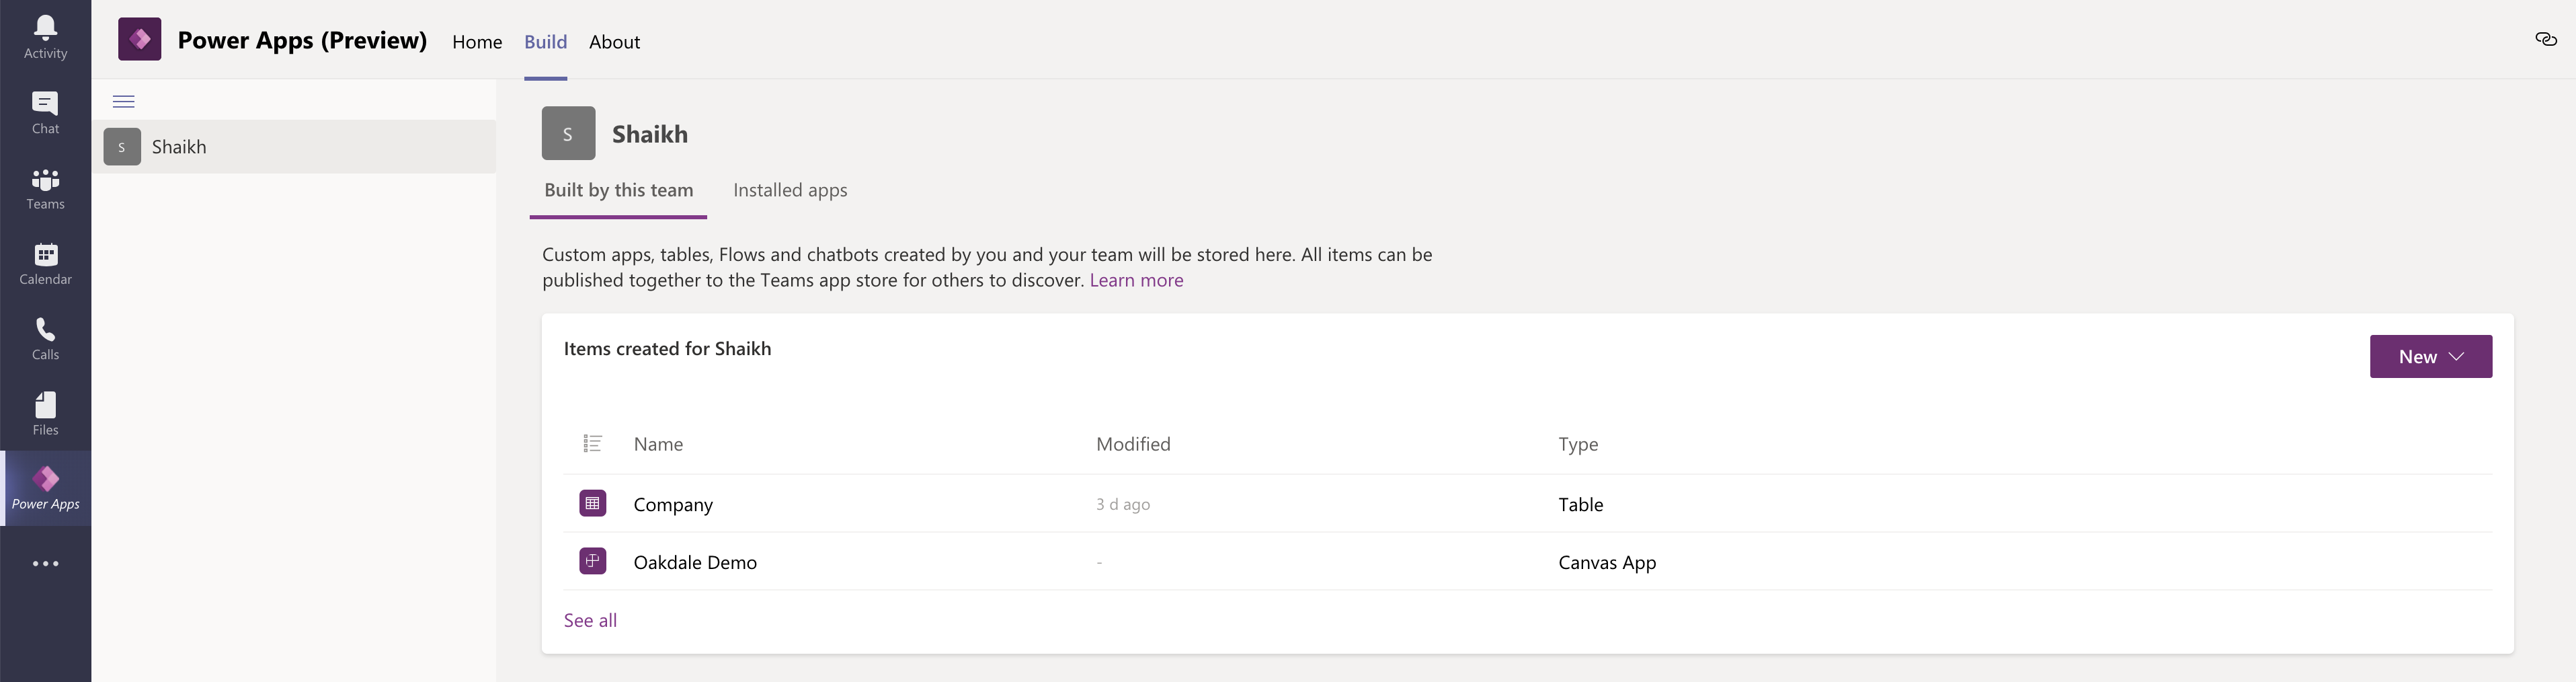This screenshot has height=682, width=2576.
Task: Sort by the Modified column header
Action: [x=1133, y=444]
